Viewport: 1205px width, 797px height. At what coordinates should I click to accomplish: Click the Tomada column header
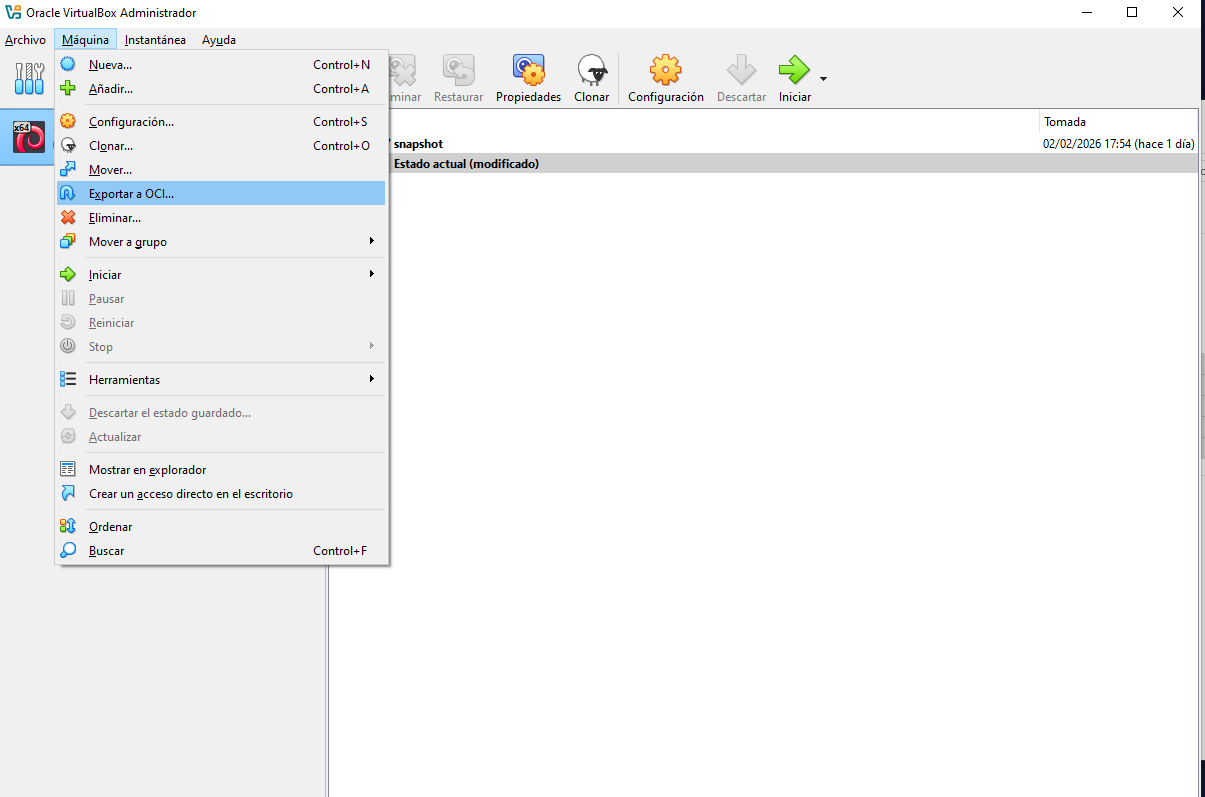[1118, 121]
